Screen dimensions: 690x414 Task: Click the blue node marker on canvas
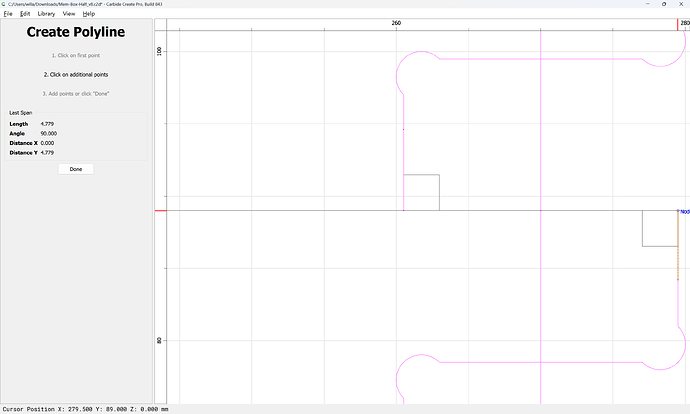click(x=678, y=211)
